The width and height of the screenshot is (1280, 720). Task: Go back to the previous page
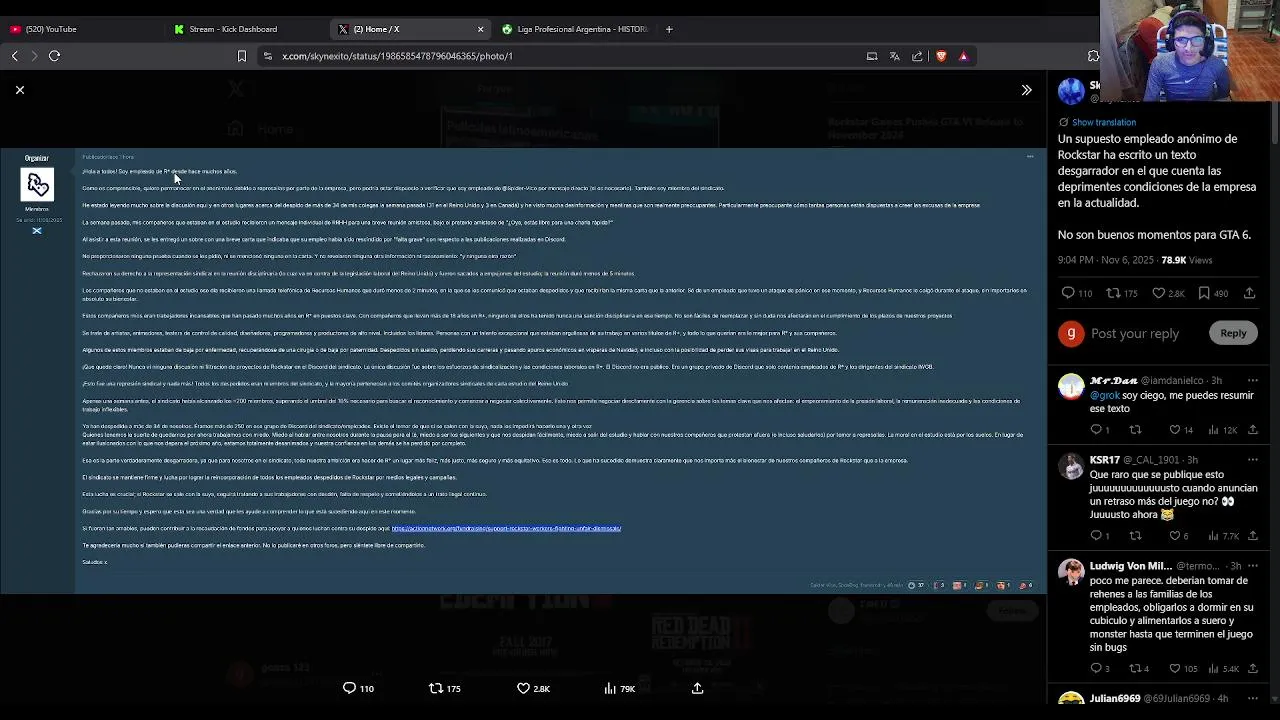click(x=14, y=56)
